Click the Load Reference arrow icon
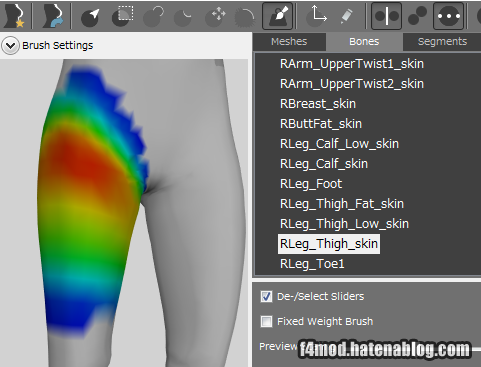Image resolution: width=481 pixels, height=367 pixels. pyautogui.click(x=53, y=16)
